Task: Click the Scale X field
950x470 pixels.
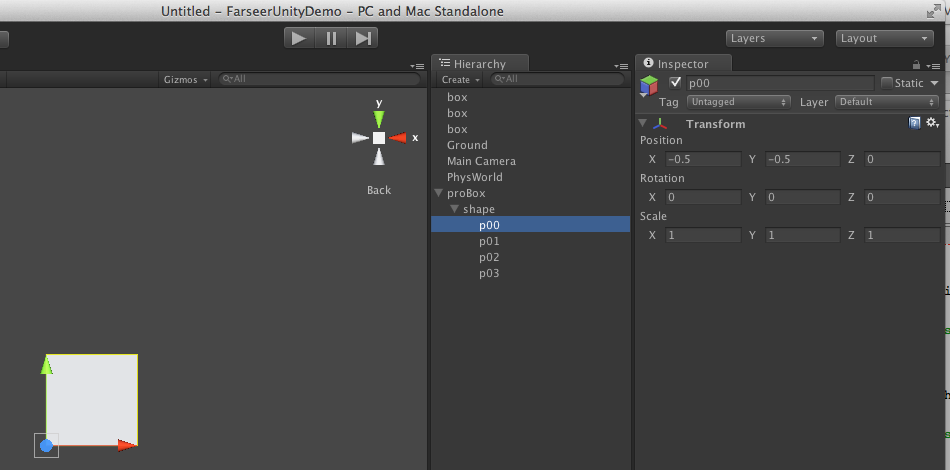Action: 703,235
